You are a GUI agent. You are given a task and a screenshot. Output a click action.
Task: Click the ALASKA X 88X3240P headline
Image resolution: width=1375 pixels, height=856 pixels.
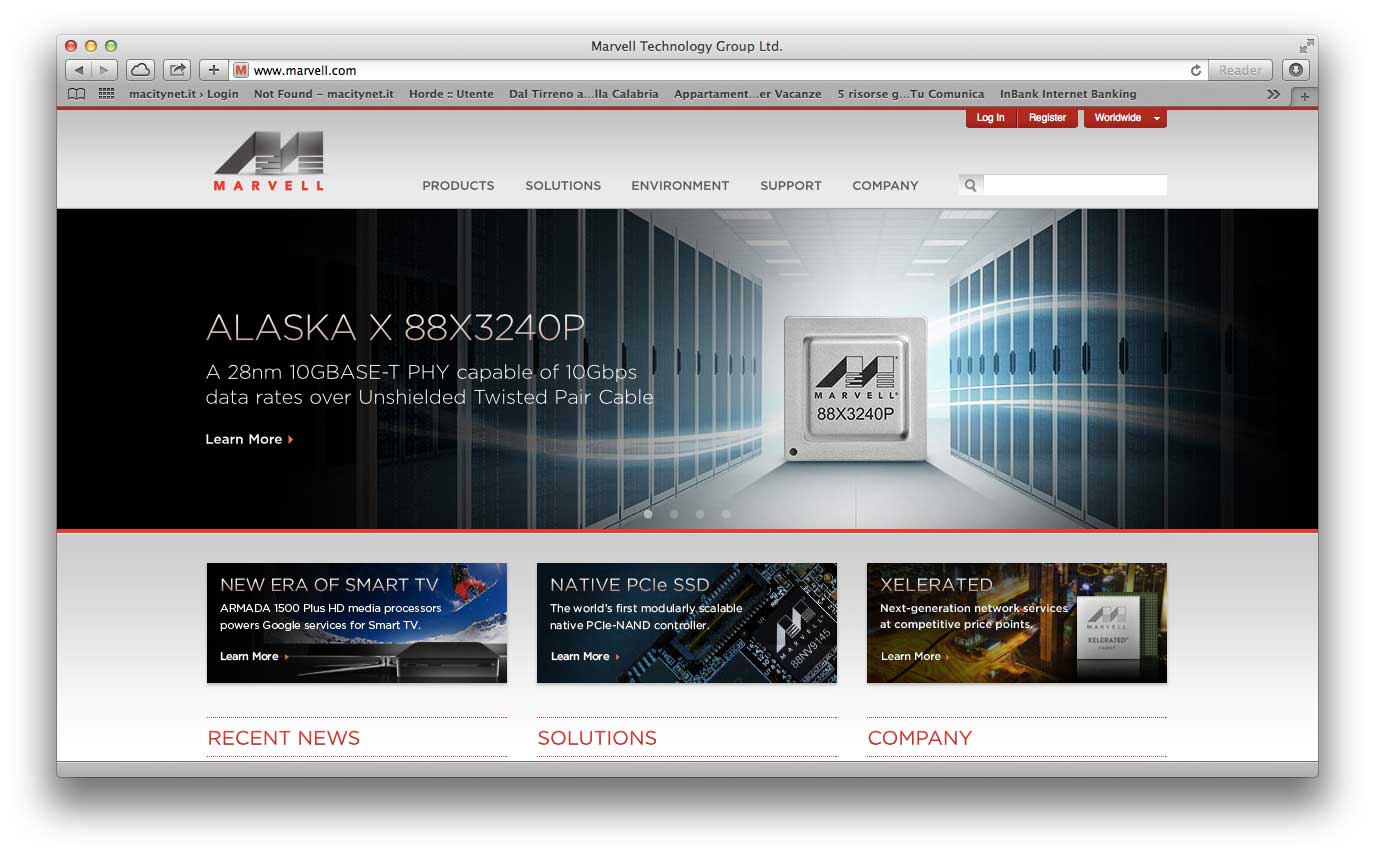click(395, 327)
